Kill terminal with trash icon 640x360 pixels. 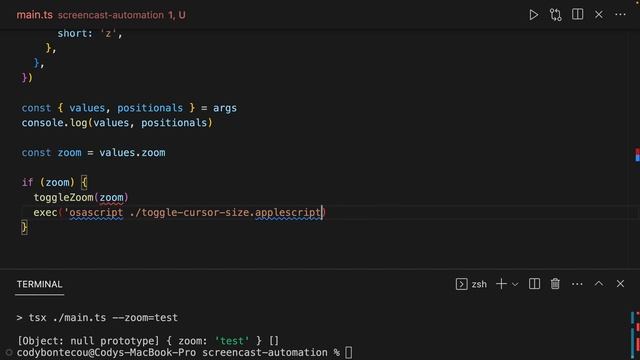tap(555, 284)
